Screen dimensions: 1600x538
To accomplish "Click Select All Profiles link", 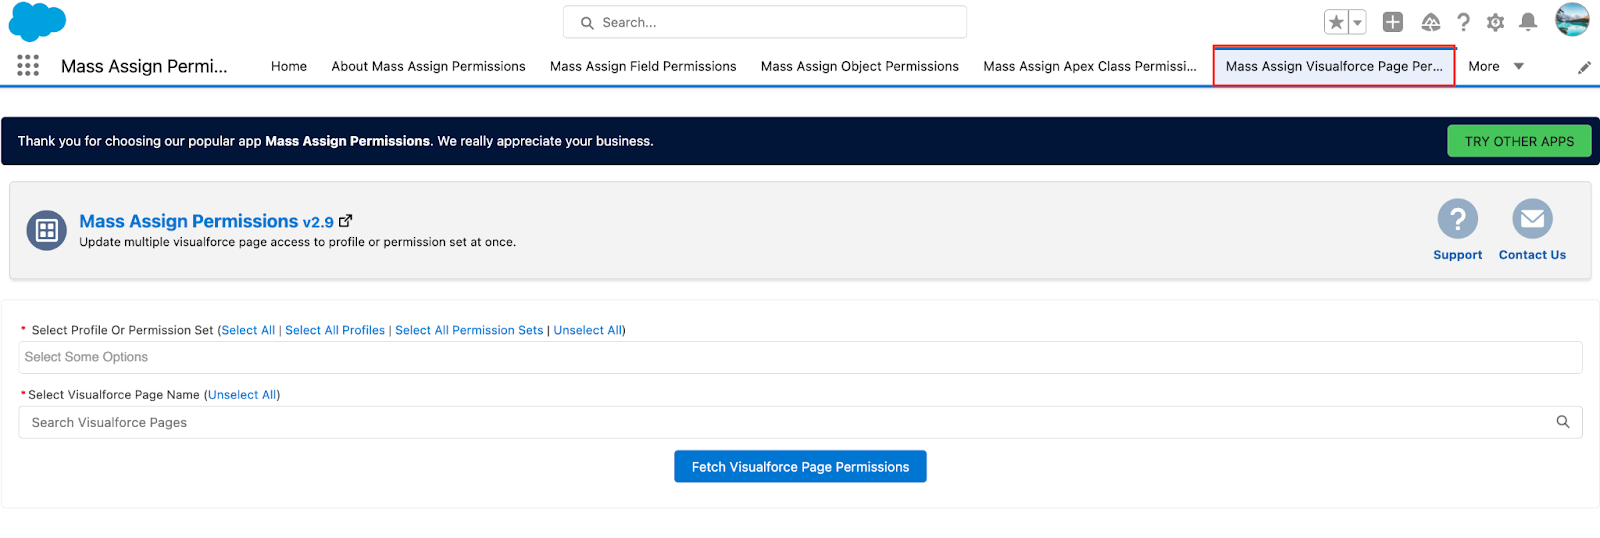I will [335, 330].
